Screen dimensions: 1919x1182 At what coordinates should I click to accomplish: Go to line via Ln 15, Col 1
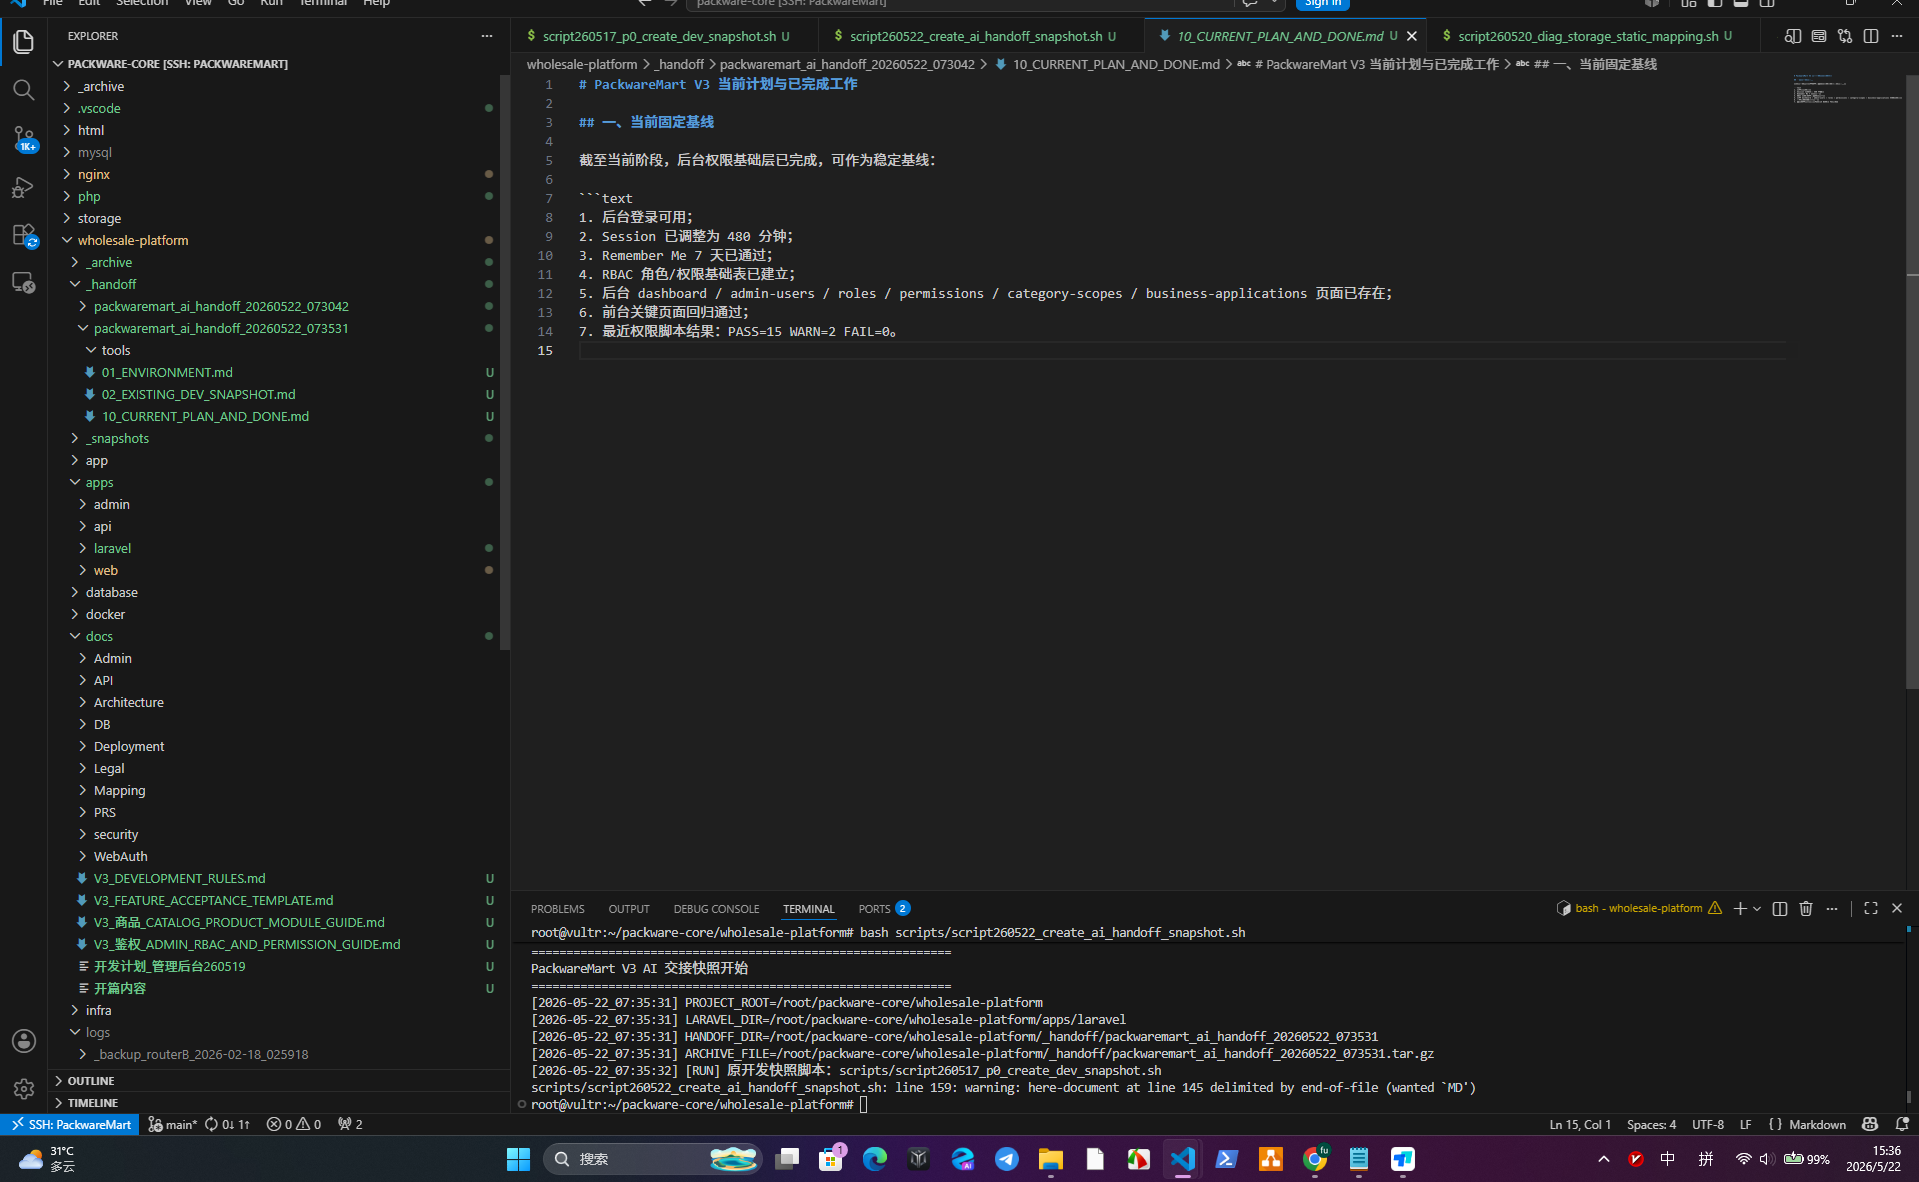[1580, 1124]
